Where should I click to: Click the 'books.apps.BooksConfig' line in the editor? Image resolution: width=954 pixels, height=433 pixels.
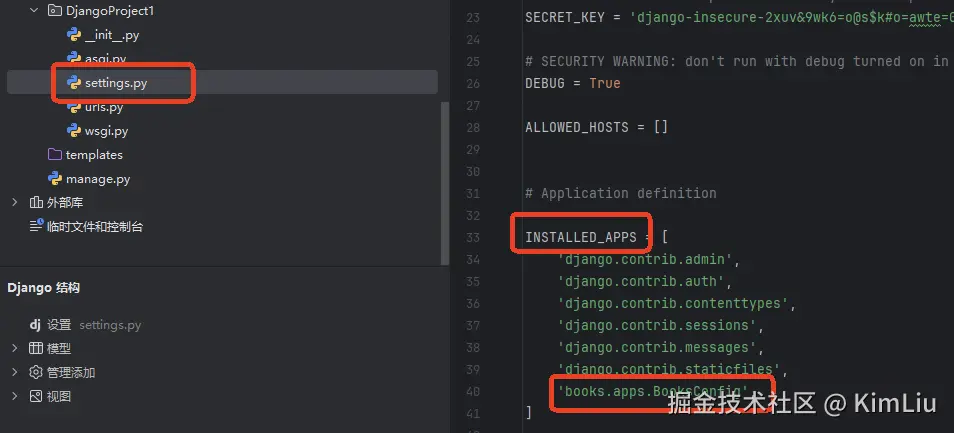pos(654,390)
